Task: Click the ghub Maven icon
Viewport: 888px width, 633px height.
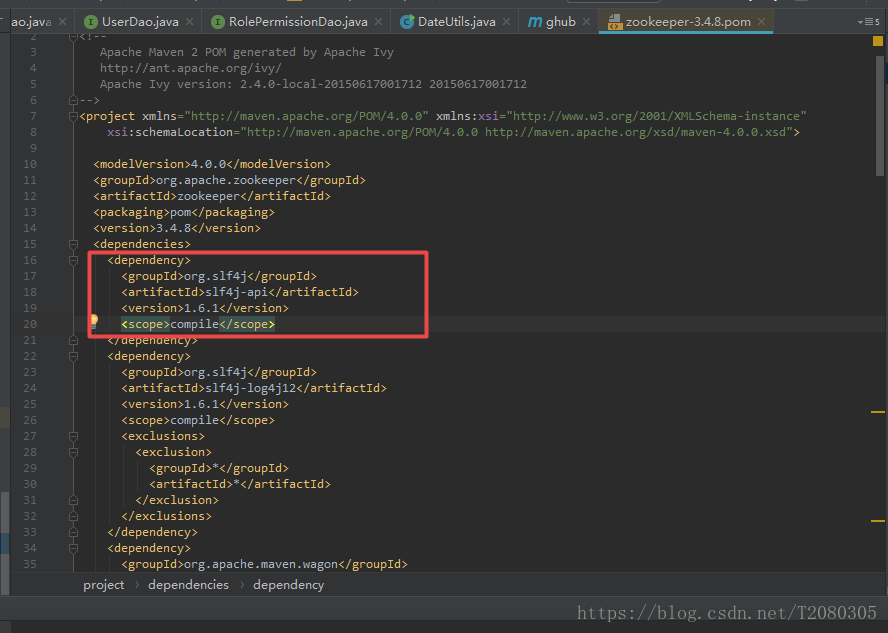Action: (x=535, y=22)
